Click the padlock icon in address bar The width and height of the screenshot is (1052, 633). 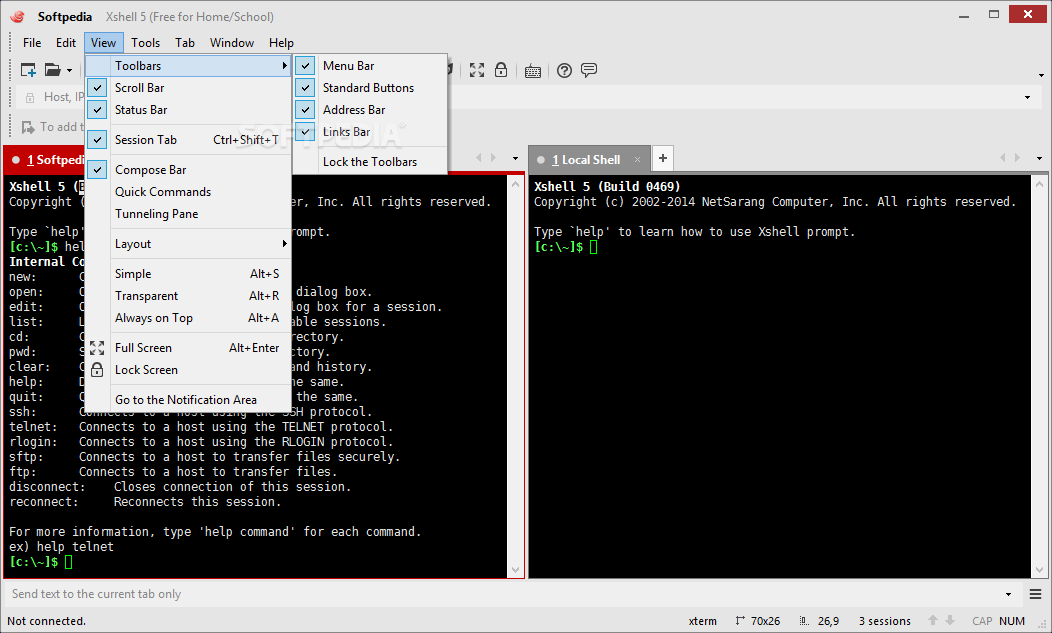pyautogui.click(x=30, y=98)
